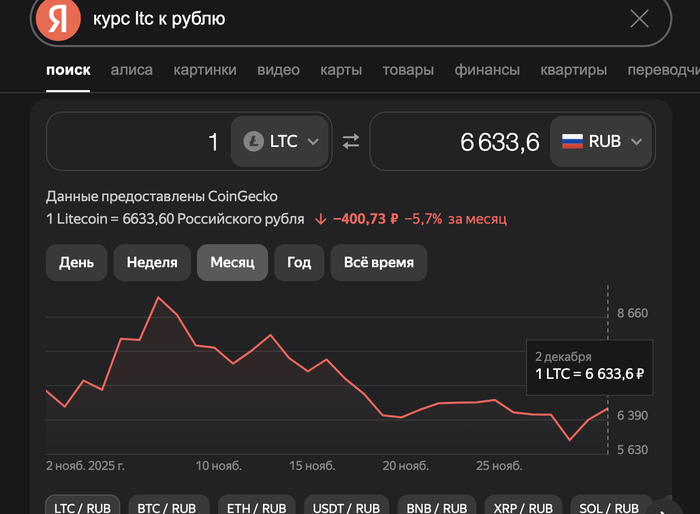
Task: Switch to the финансы tab
Action: coord(487,70)
